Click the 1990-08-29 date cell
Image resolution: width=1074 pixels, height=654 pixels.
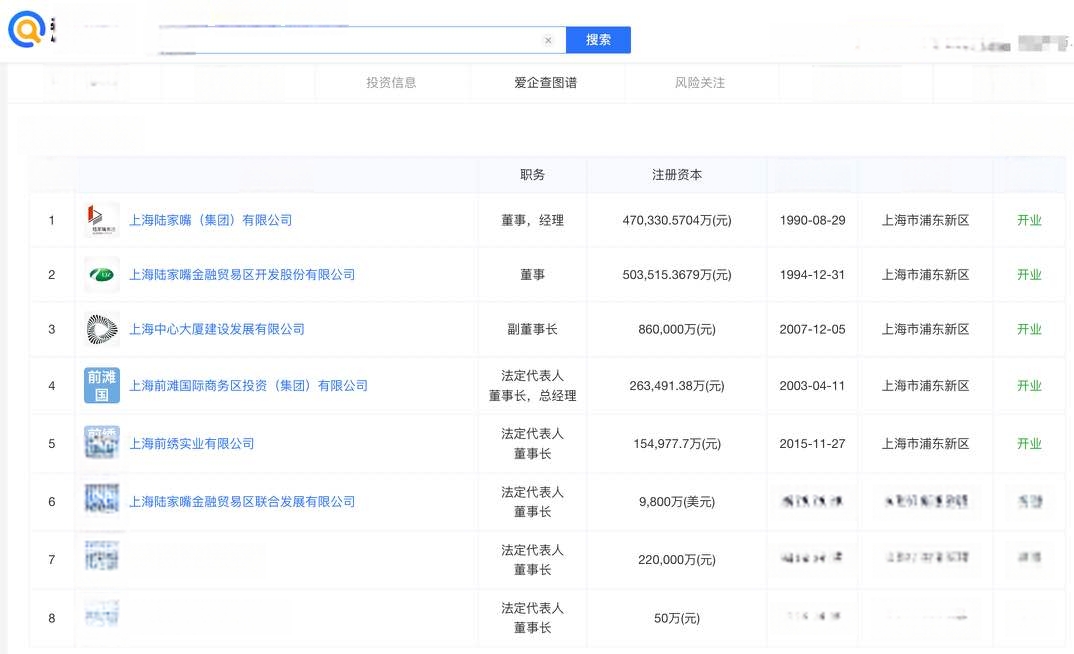812,221
